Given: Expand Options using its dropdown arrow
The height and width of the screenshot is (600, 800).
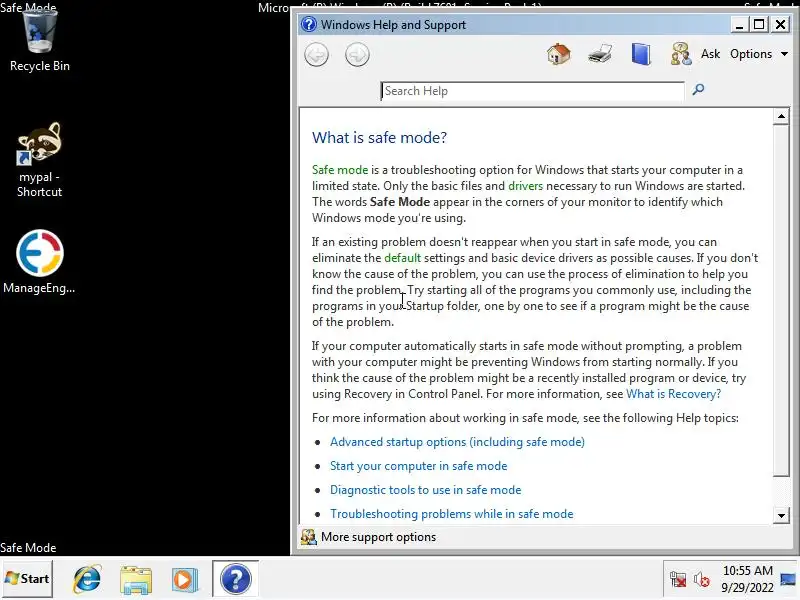Looking at the screenshot, I should 784,54.
